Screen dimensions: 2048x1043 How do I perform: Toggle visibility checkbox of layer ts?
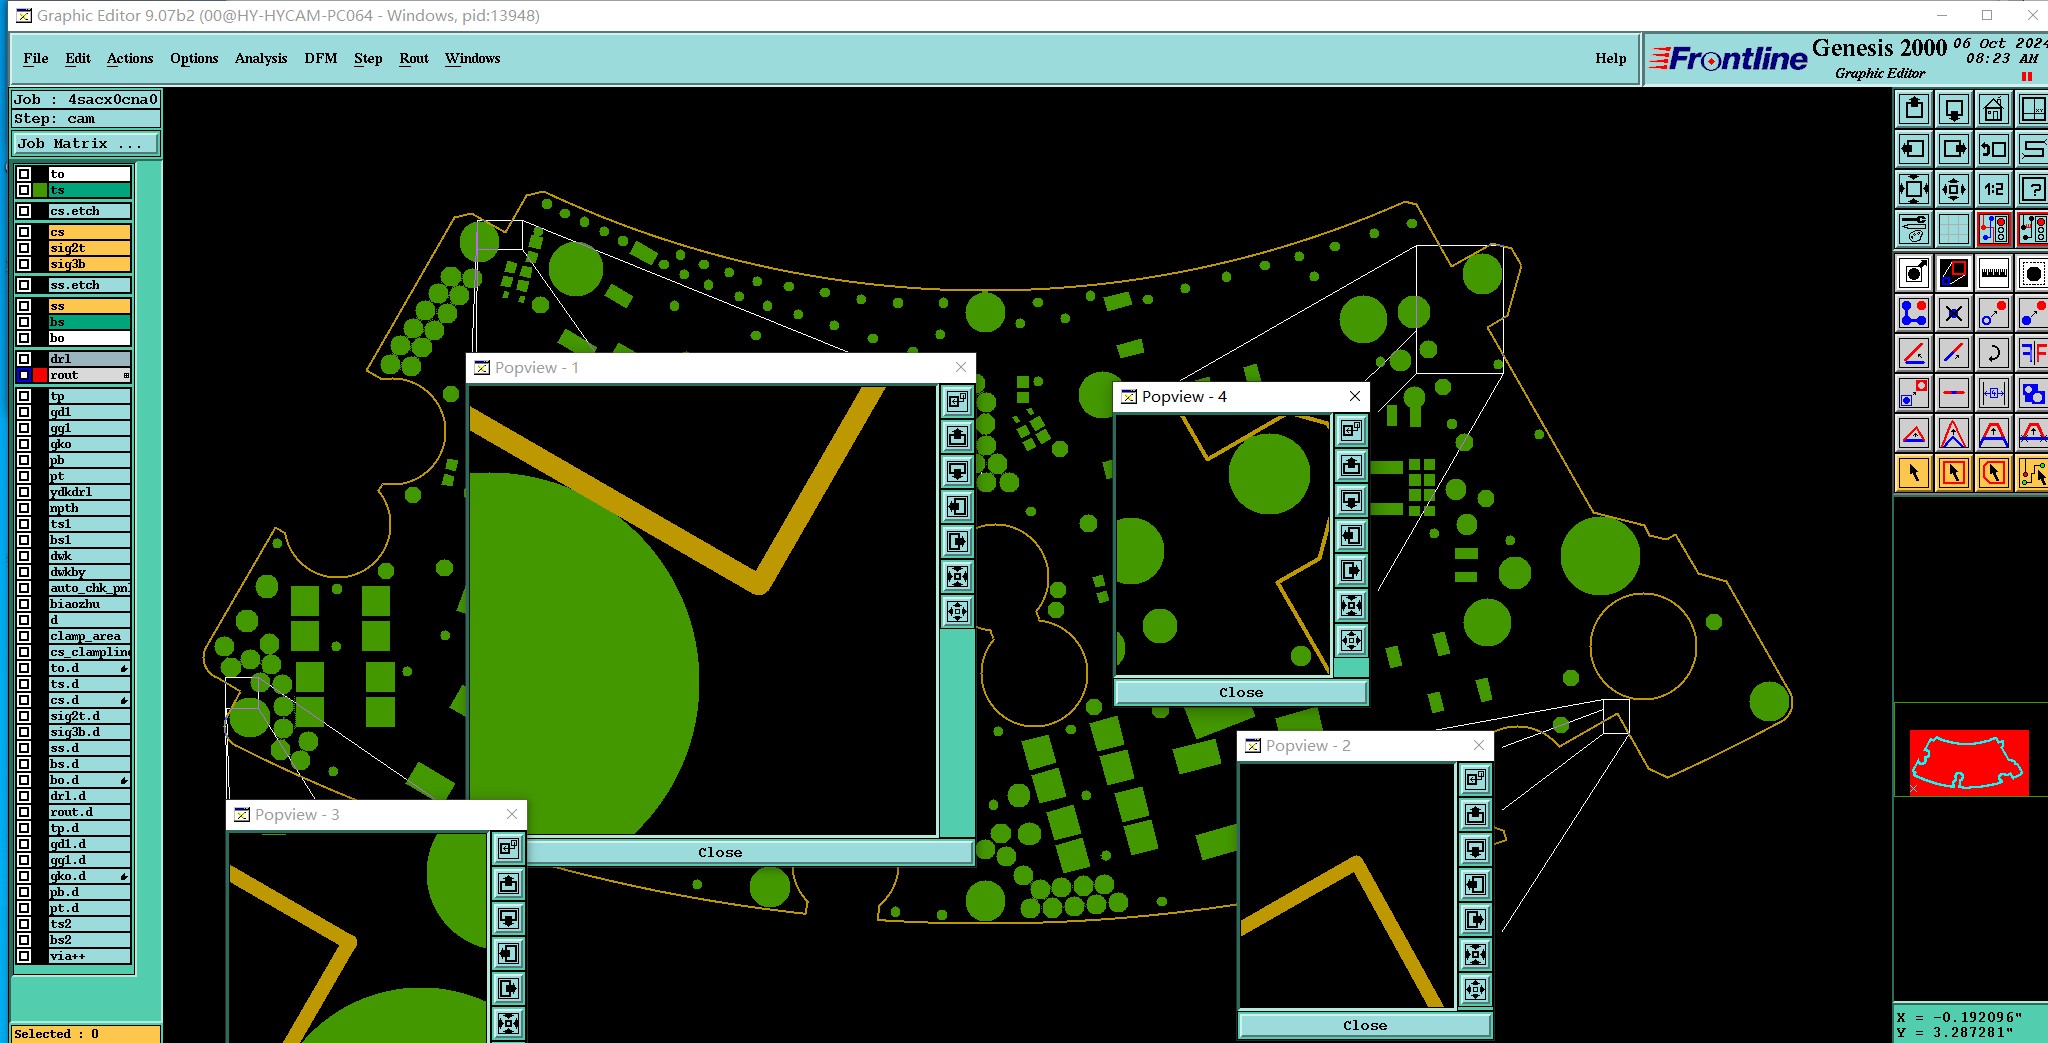[24, 190]
